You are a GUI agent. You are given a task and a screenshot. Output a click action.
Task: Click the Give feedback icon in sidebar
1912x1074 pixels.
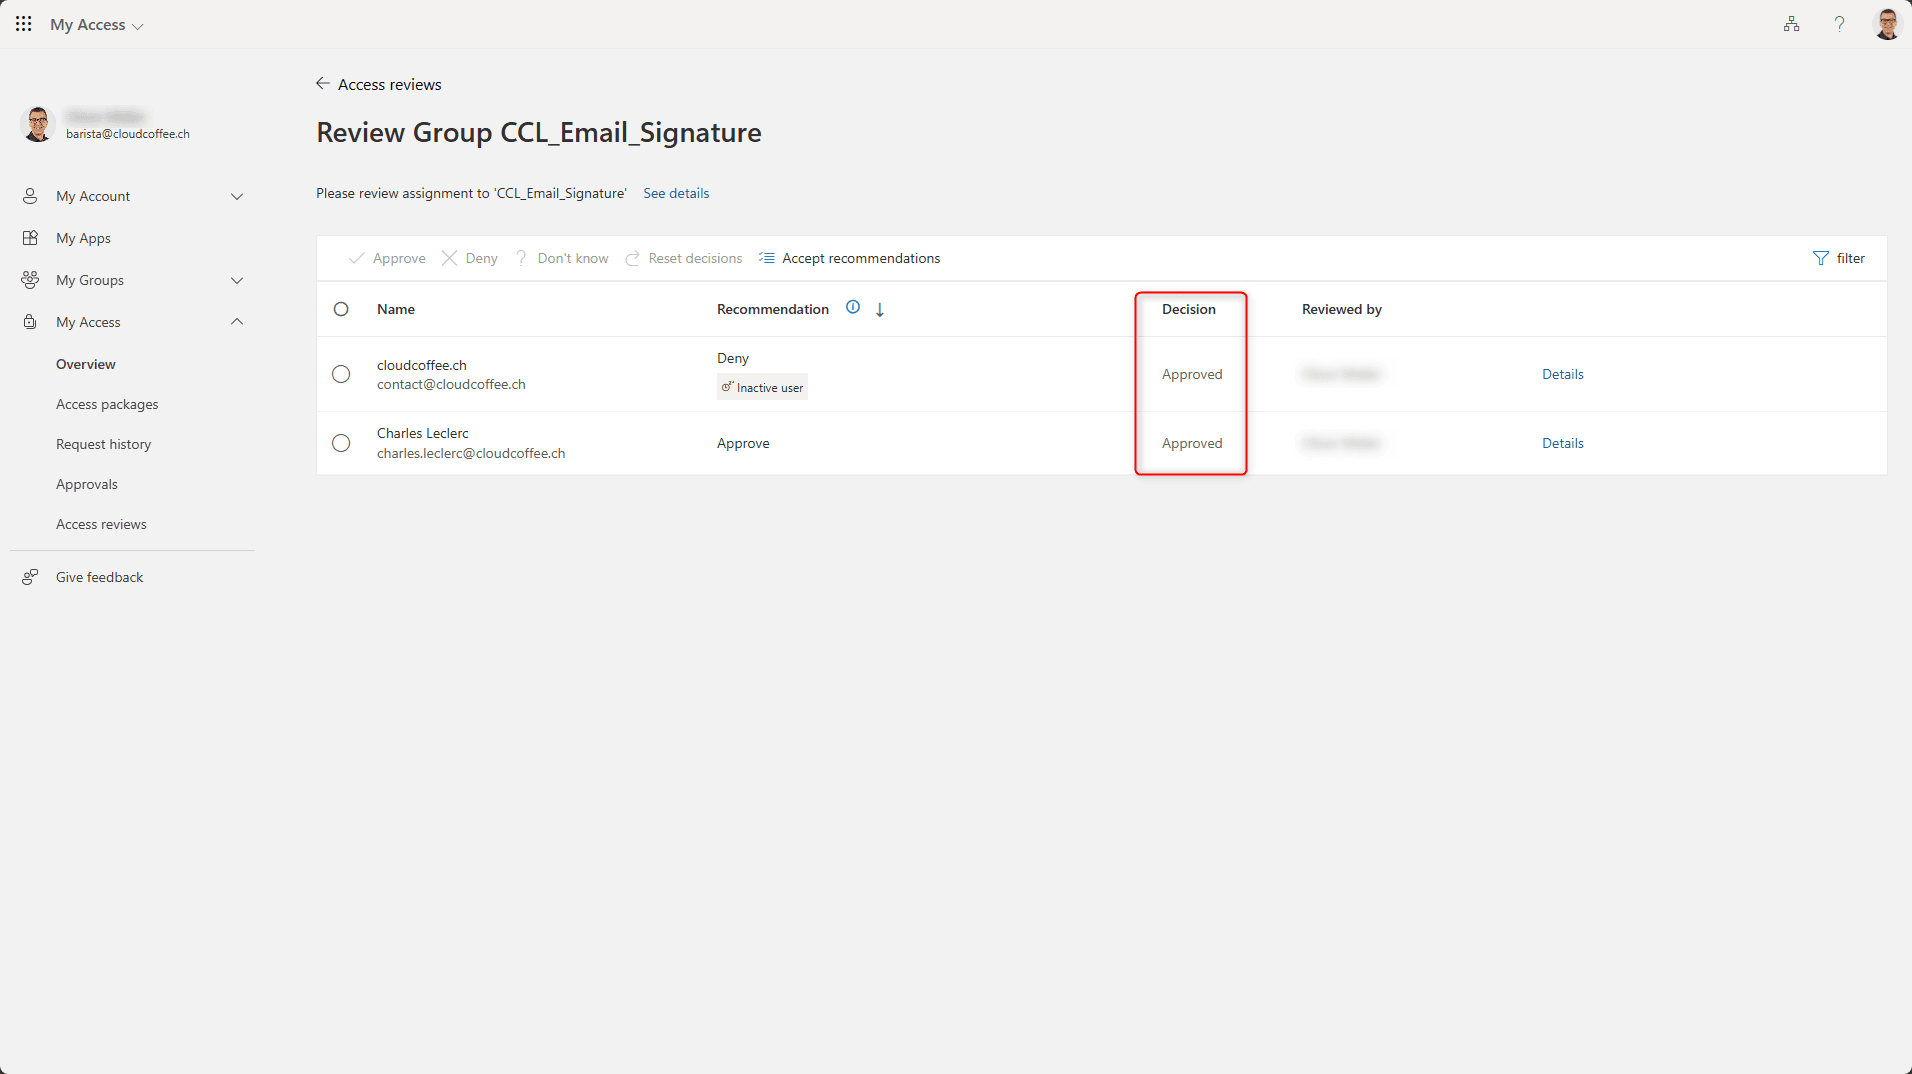[30, 577]
